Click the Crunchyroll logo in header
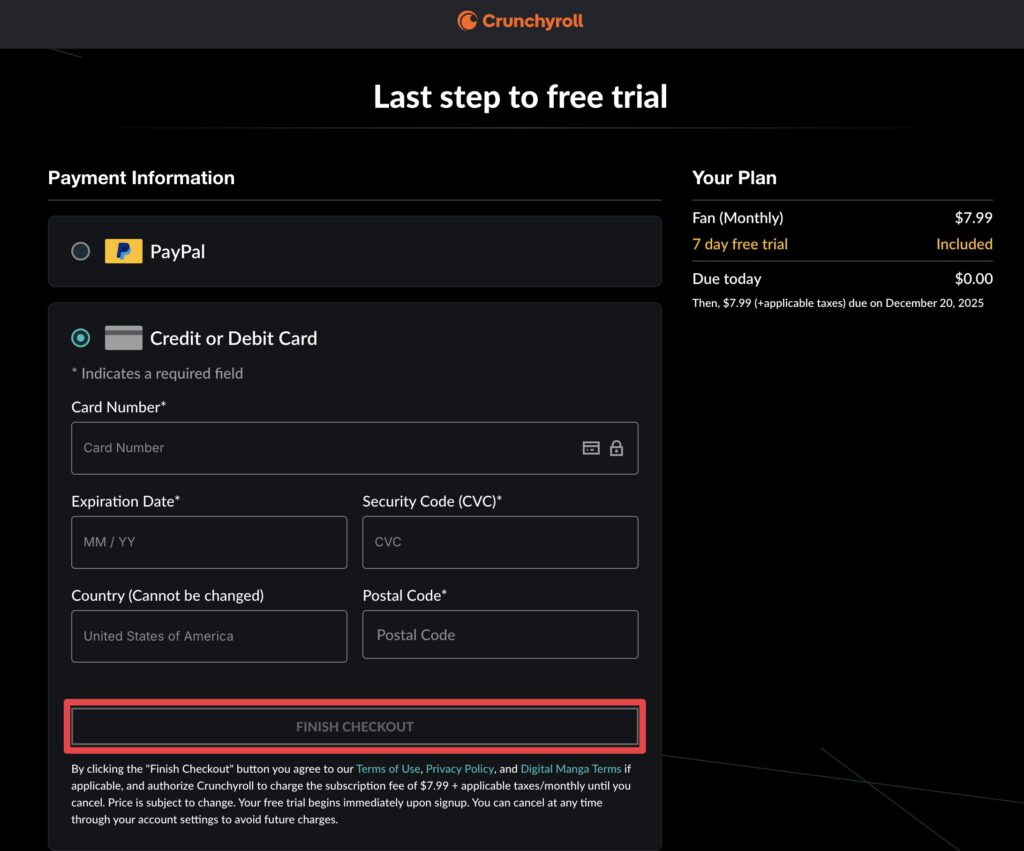Image resolution: width=1024 pixels, height=851 pixels. [x=520, y=21]
